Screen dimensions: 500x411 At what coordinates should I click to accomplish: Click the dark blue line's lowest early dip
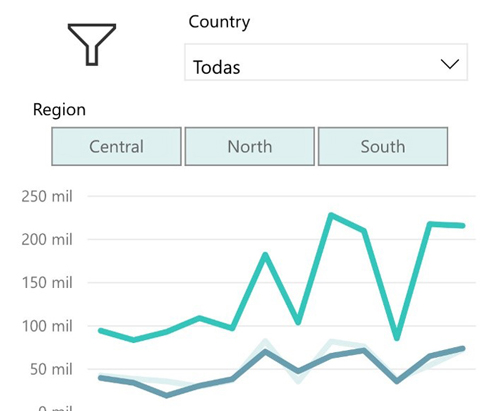tap(167, 396)
